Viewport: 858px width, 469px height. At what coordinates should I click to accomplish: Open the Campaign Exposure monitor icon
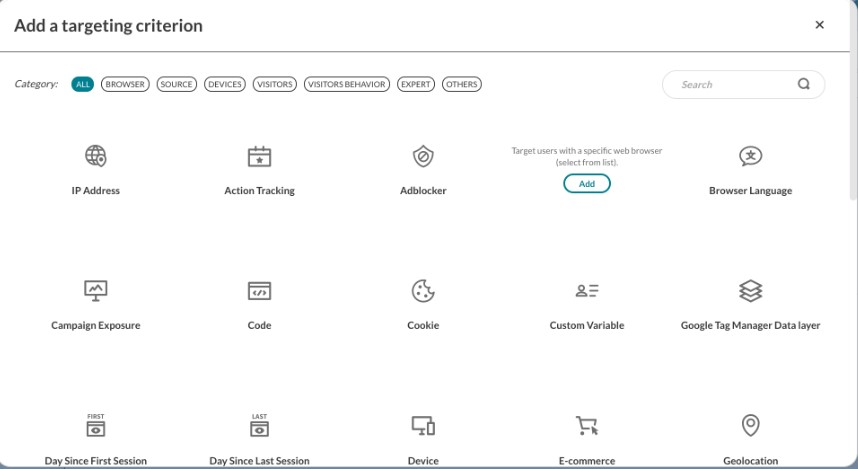pos(96,291)
